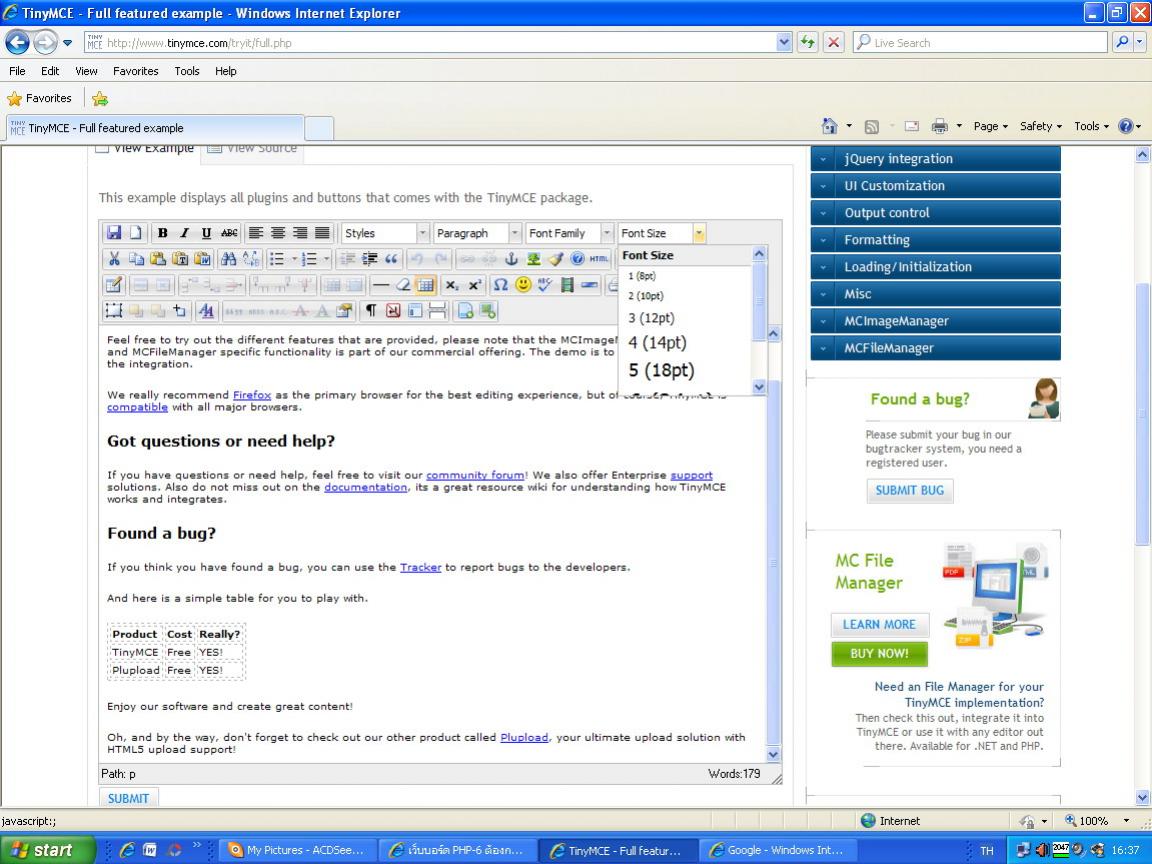Click the editor content vertical scrollbar
The height and width of the screenshot is (864, 1152).
(773, 544)
